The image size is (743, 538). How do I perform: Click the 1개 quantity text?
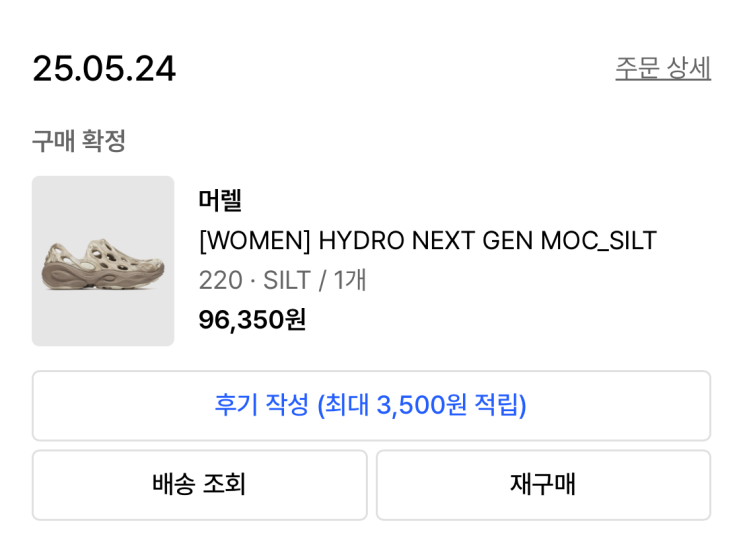[x=350, y=280]
